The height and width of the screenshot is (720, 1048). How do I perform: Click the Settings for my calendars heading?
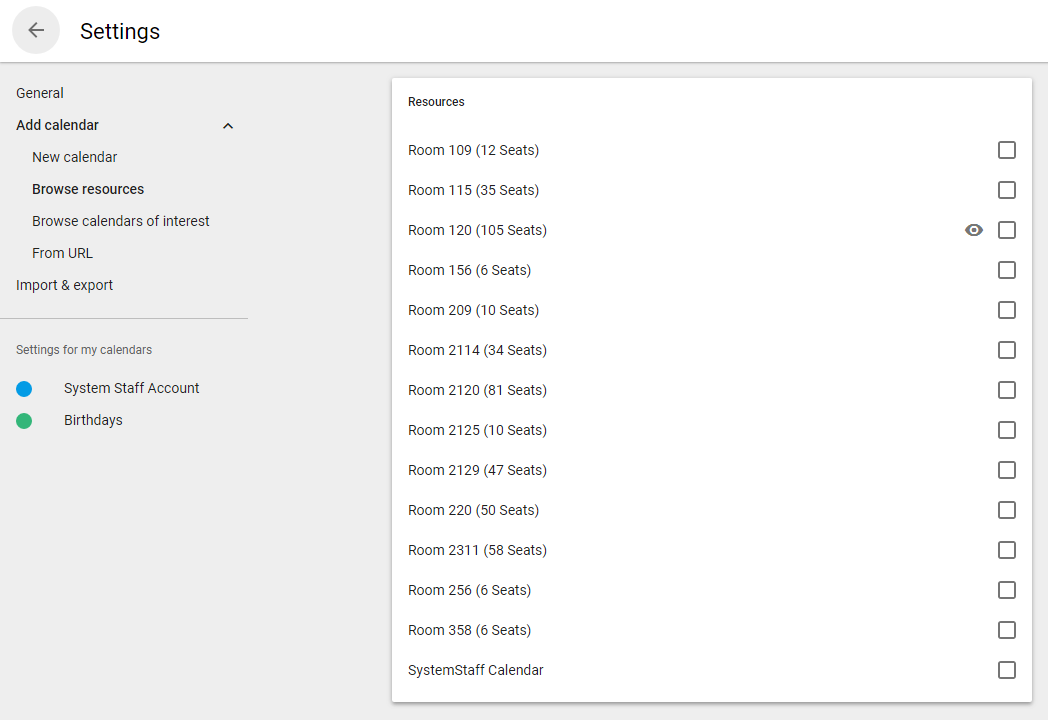click(84, 350)
